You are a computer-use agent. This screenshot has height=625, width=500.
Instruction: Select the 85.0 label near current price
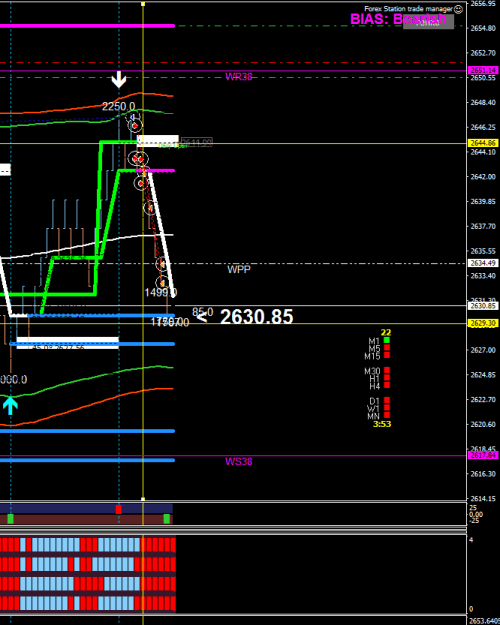[203, 312]
